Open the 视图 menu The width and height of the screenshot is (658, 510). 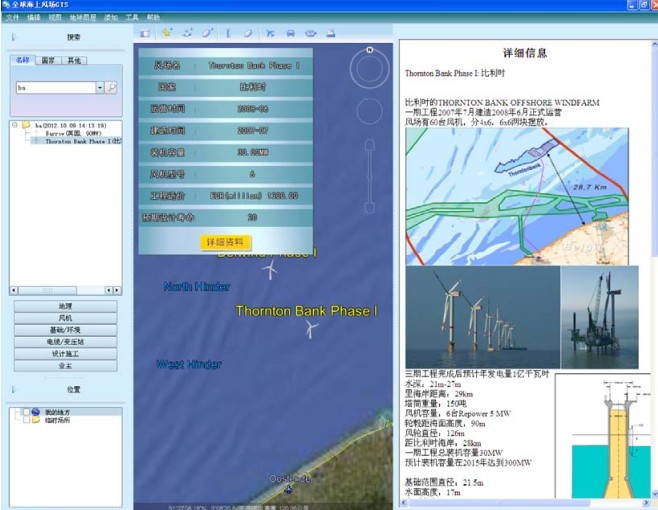[x=55, y=18]
